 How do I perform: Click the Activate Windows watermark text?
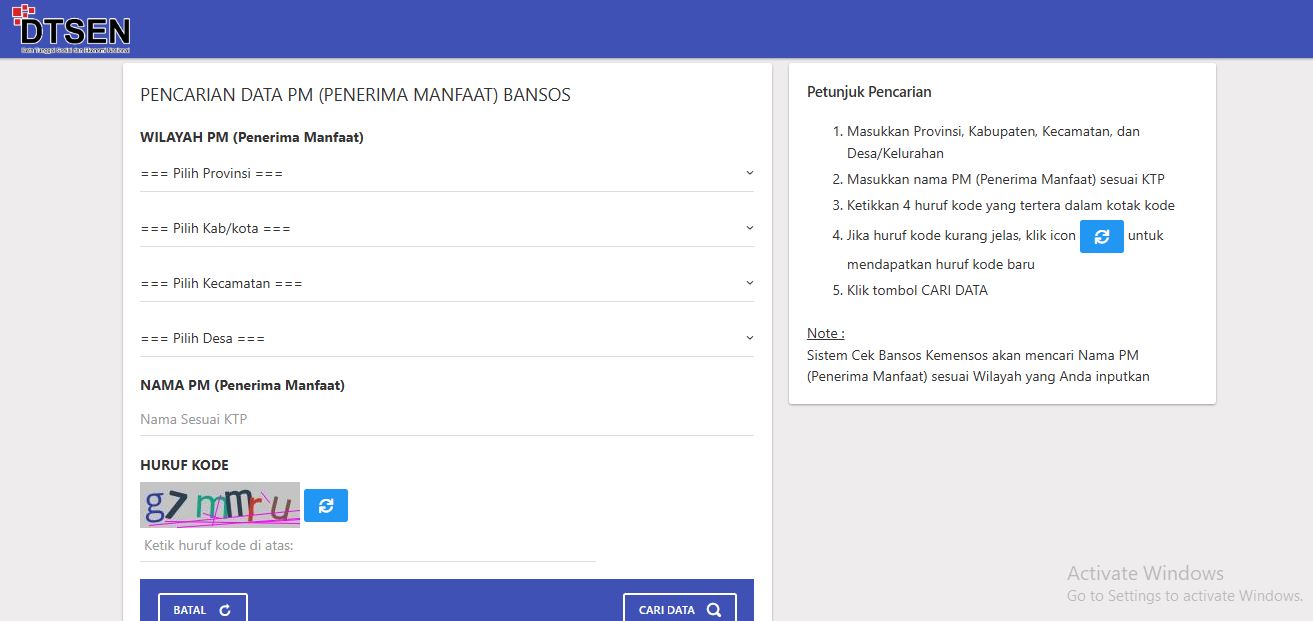click(1145, 574)
